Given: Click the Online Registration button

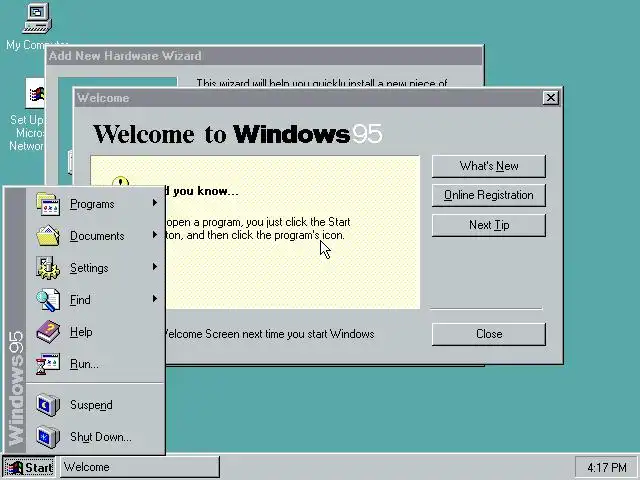Looking at the screenshot, I should [489, 196].
